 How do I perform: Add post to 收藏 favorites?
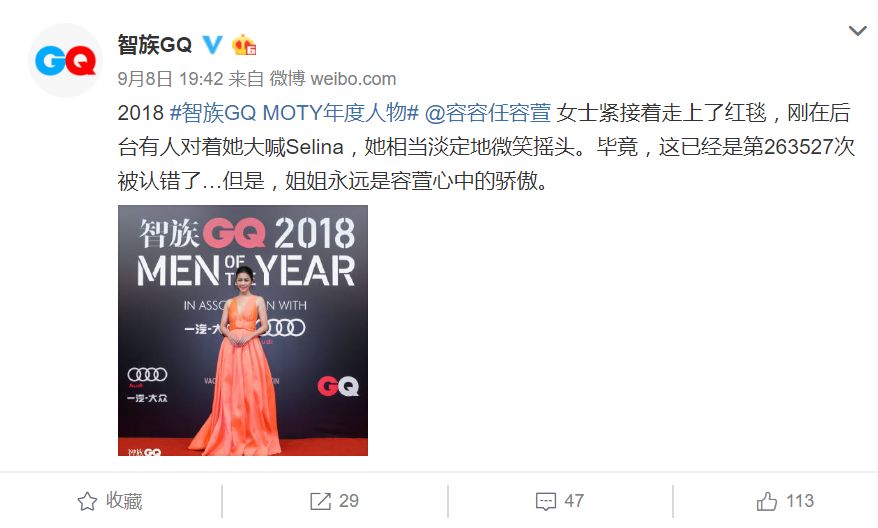tap(110, 501)
